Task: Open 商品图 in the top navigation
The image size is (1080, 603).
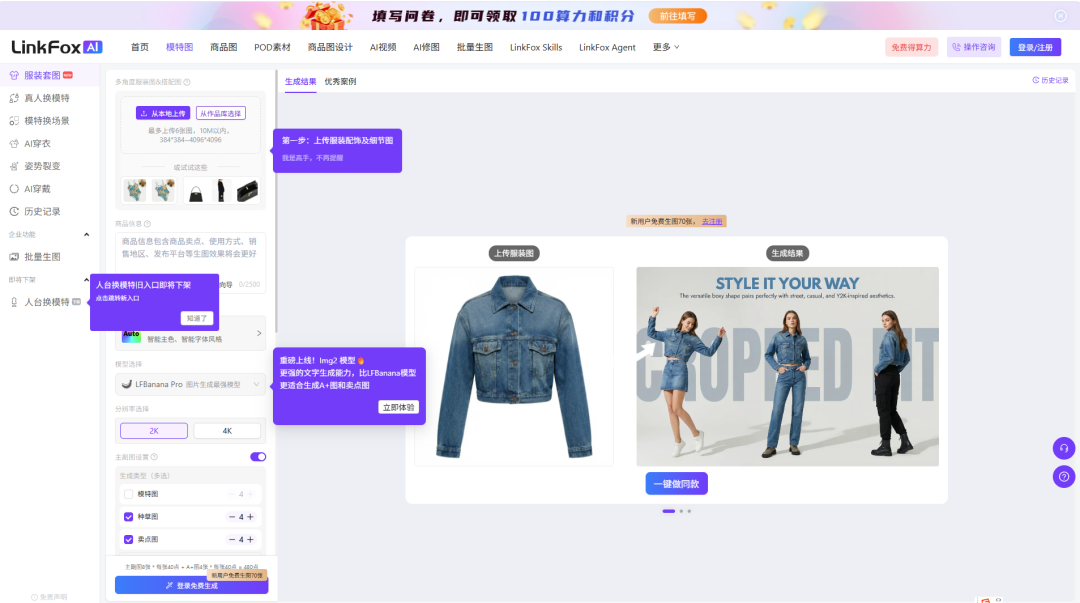Action: pos(223,47)
